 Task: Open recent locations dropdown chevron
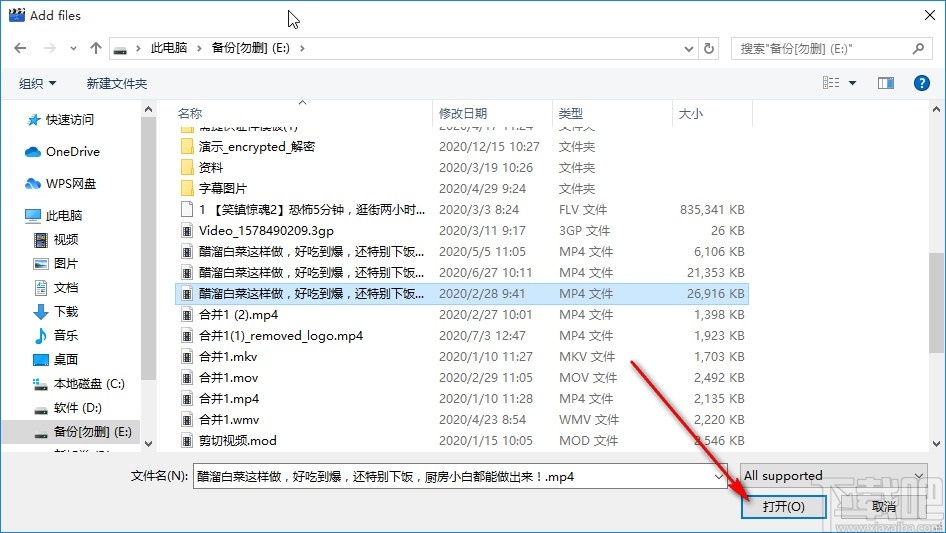coord(73,48)
